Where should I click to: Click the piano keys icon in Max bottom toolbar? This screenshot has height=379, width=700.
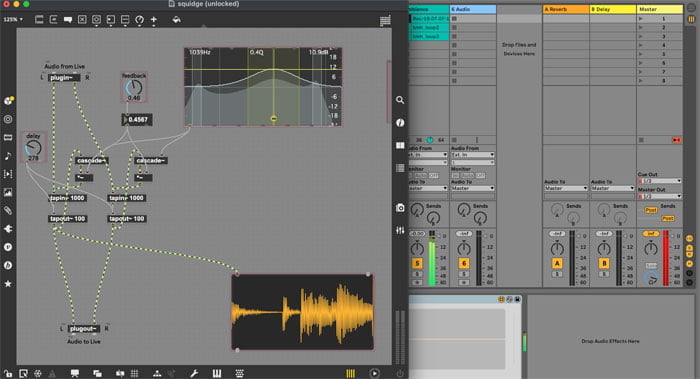[217, 373]
